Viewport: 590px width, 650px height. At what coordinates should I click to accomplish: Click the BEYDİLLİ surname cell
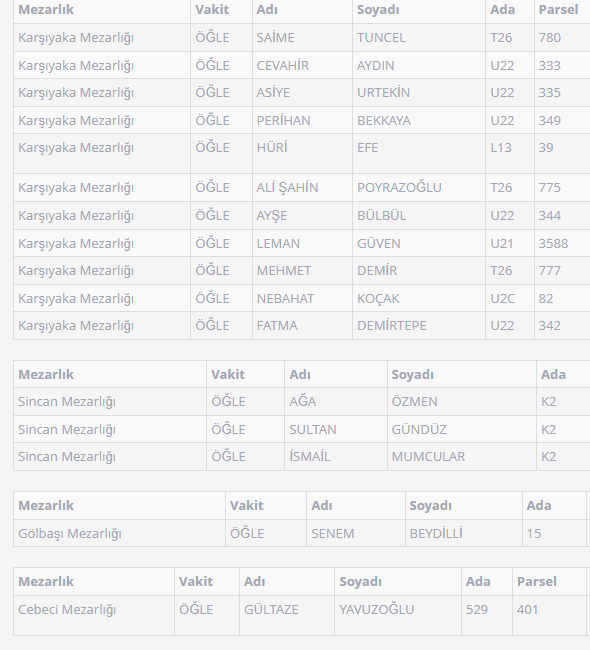point(464,533)
